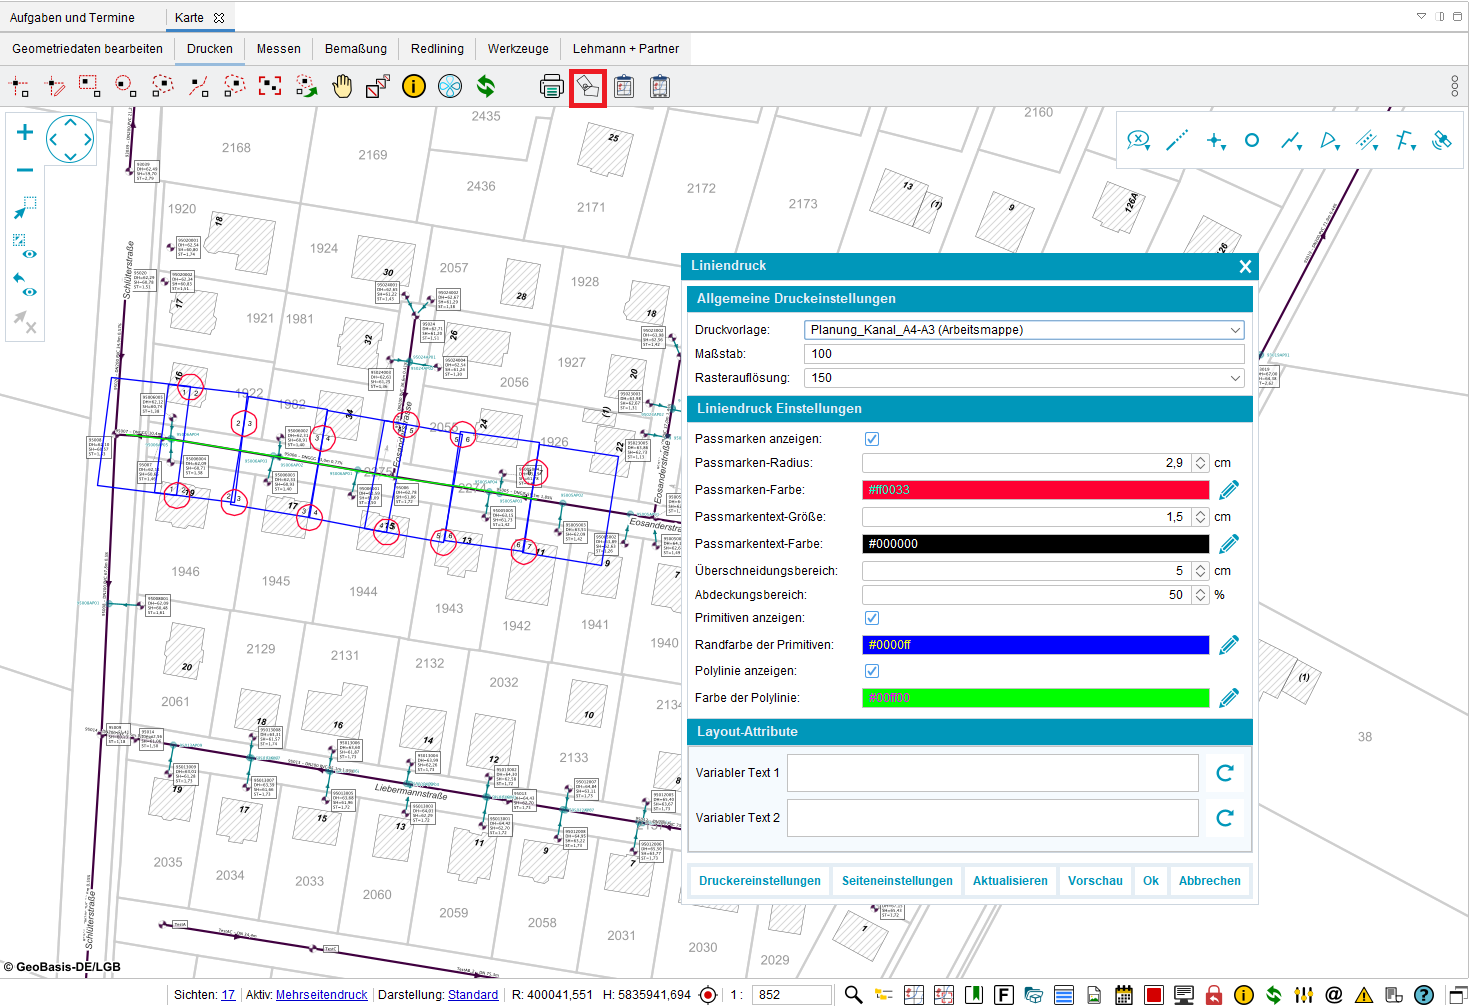The image size is (1471, 1007).
Task: Click the yellow info icon in the toolbar
Action: click(x=413, y=87)
